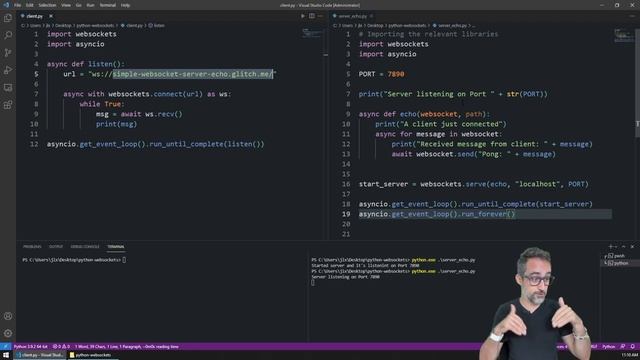The image size is (640, 360).
Task: Open the Edit menu
Action: 30,5
